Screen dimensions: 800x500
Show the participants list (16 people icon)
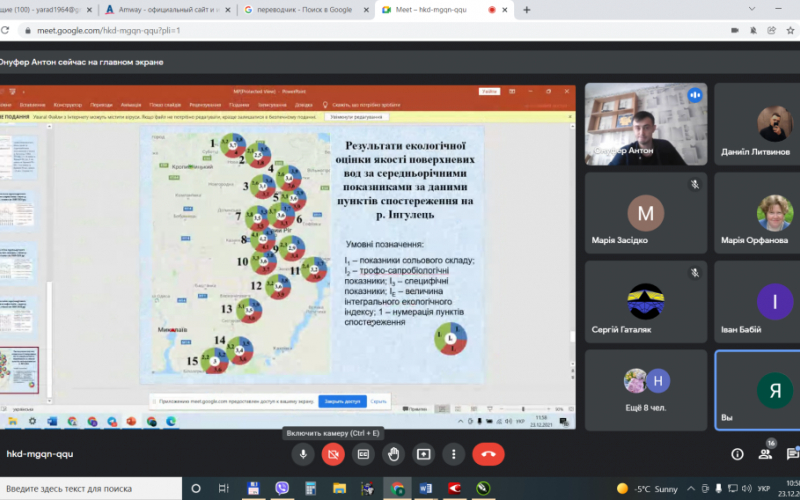tap(765, 454)
